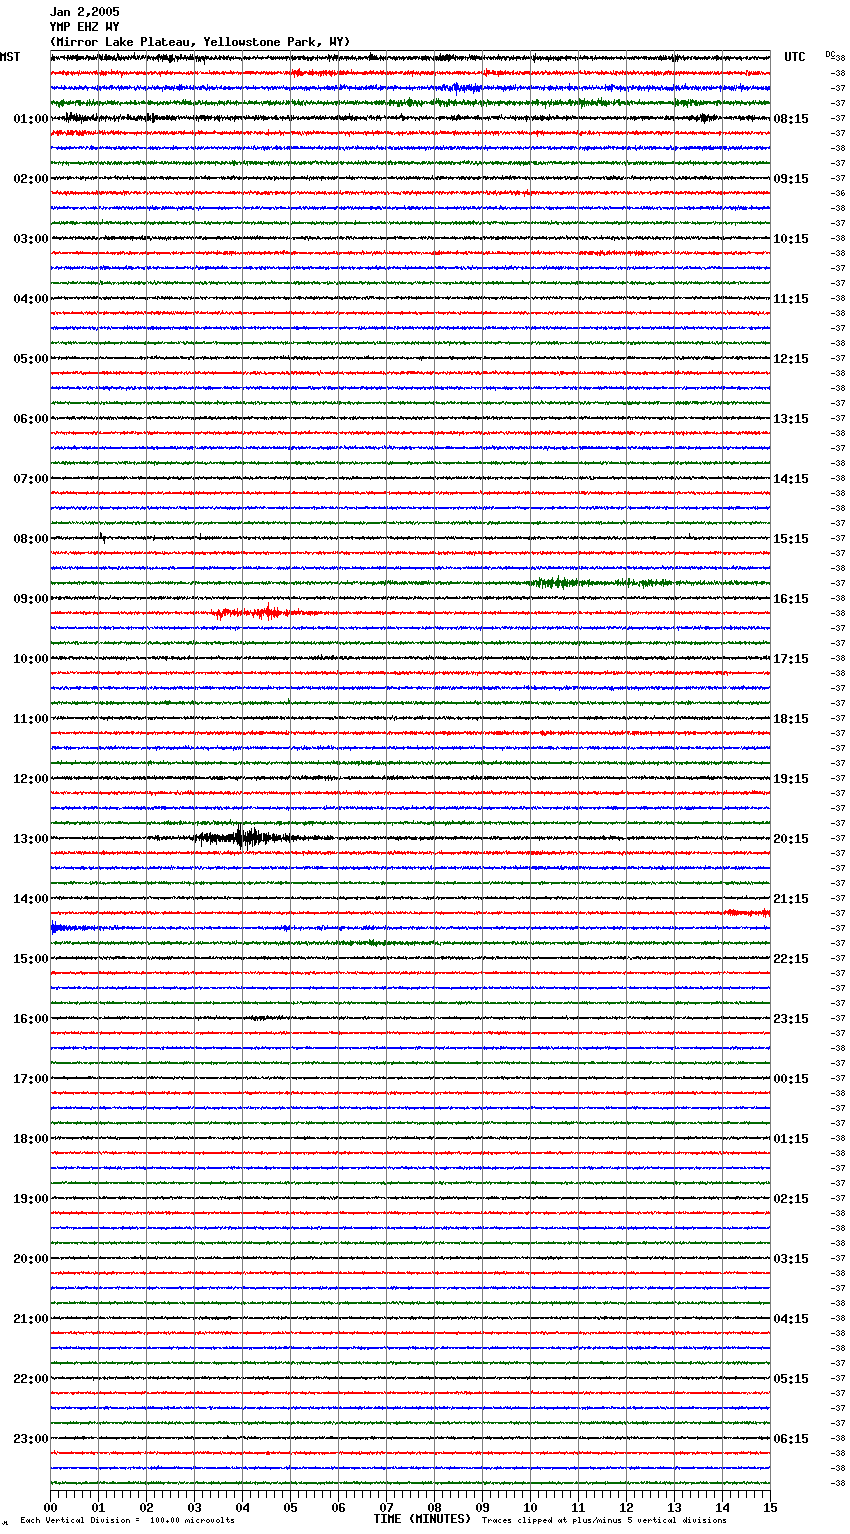
Task: Click the UTC column header
Action: pos(795,57)
